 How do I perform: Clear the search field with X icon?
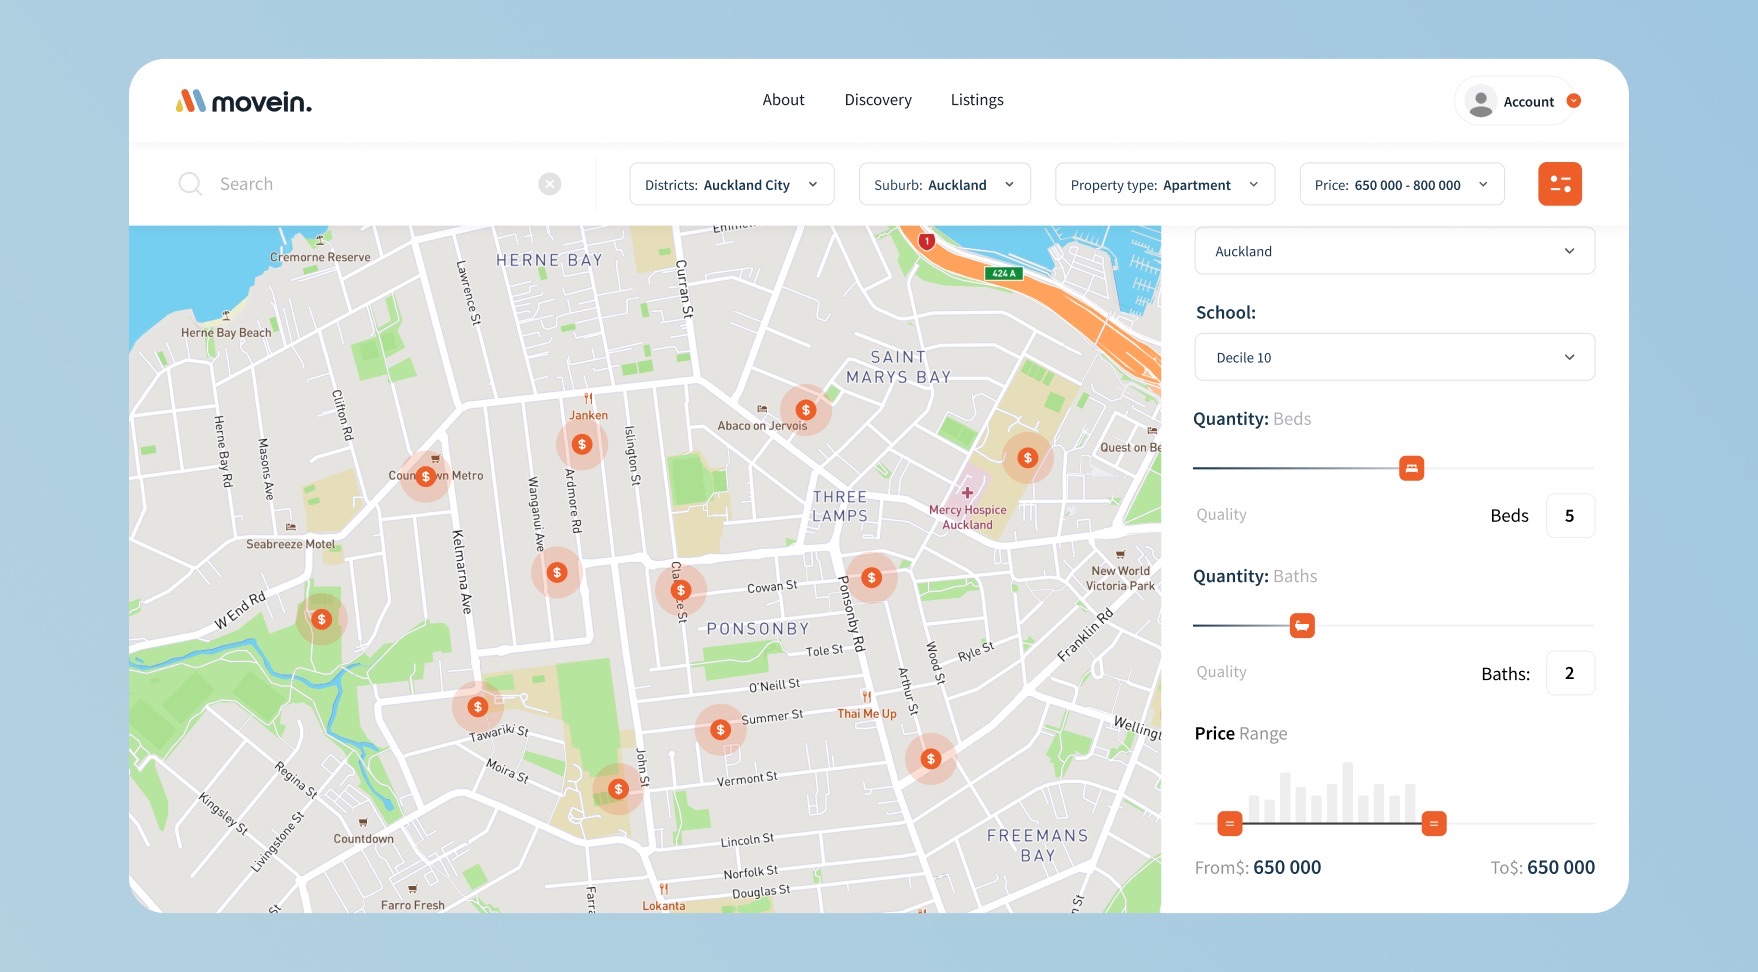pos(550,184)
